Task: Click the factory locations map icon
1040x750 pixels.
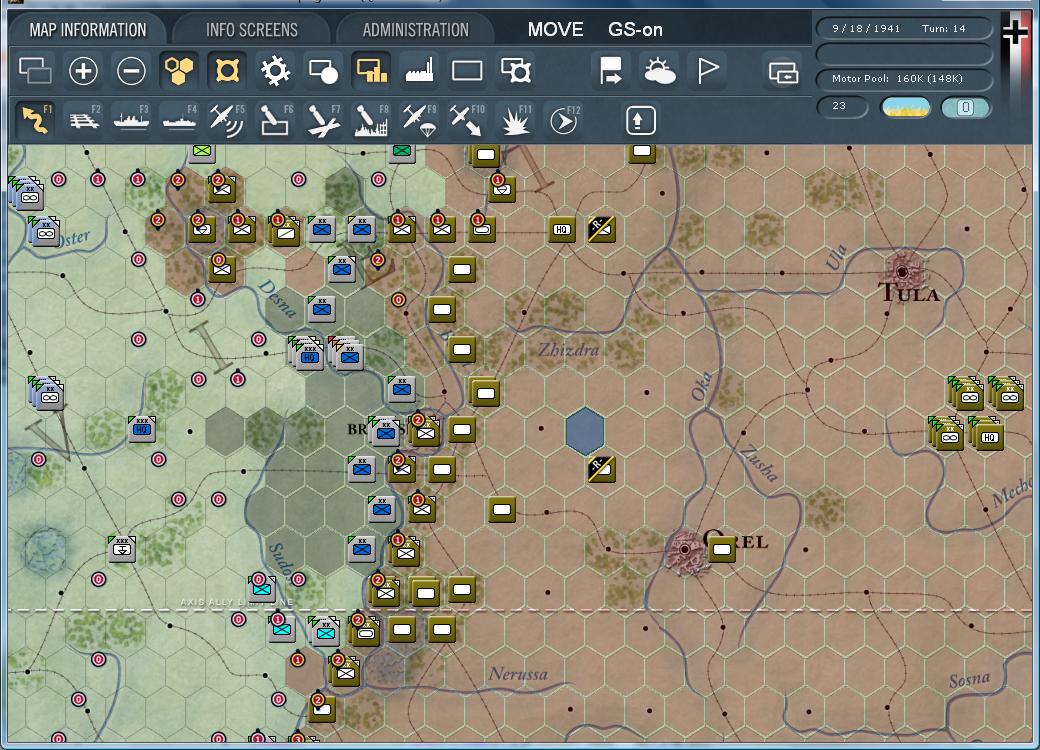Action: pos(418,71)
